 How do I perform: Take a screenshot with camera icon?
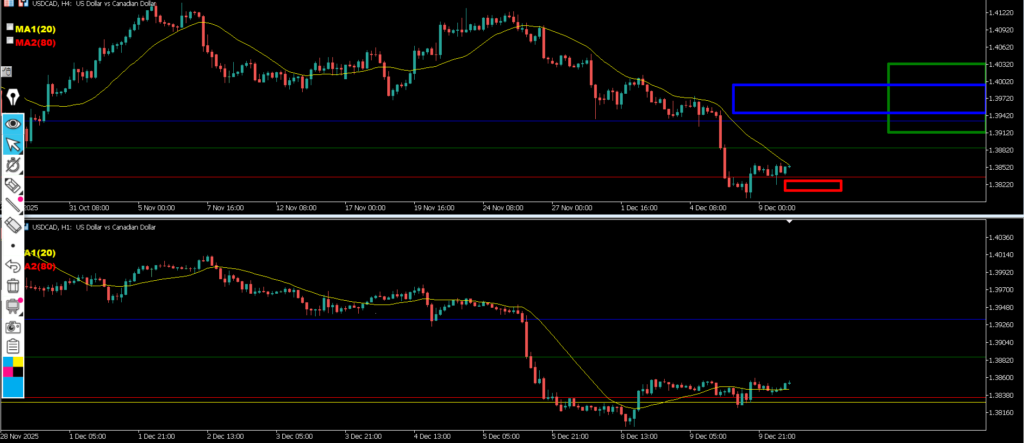13,327
